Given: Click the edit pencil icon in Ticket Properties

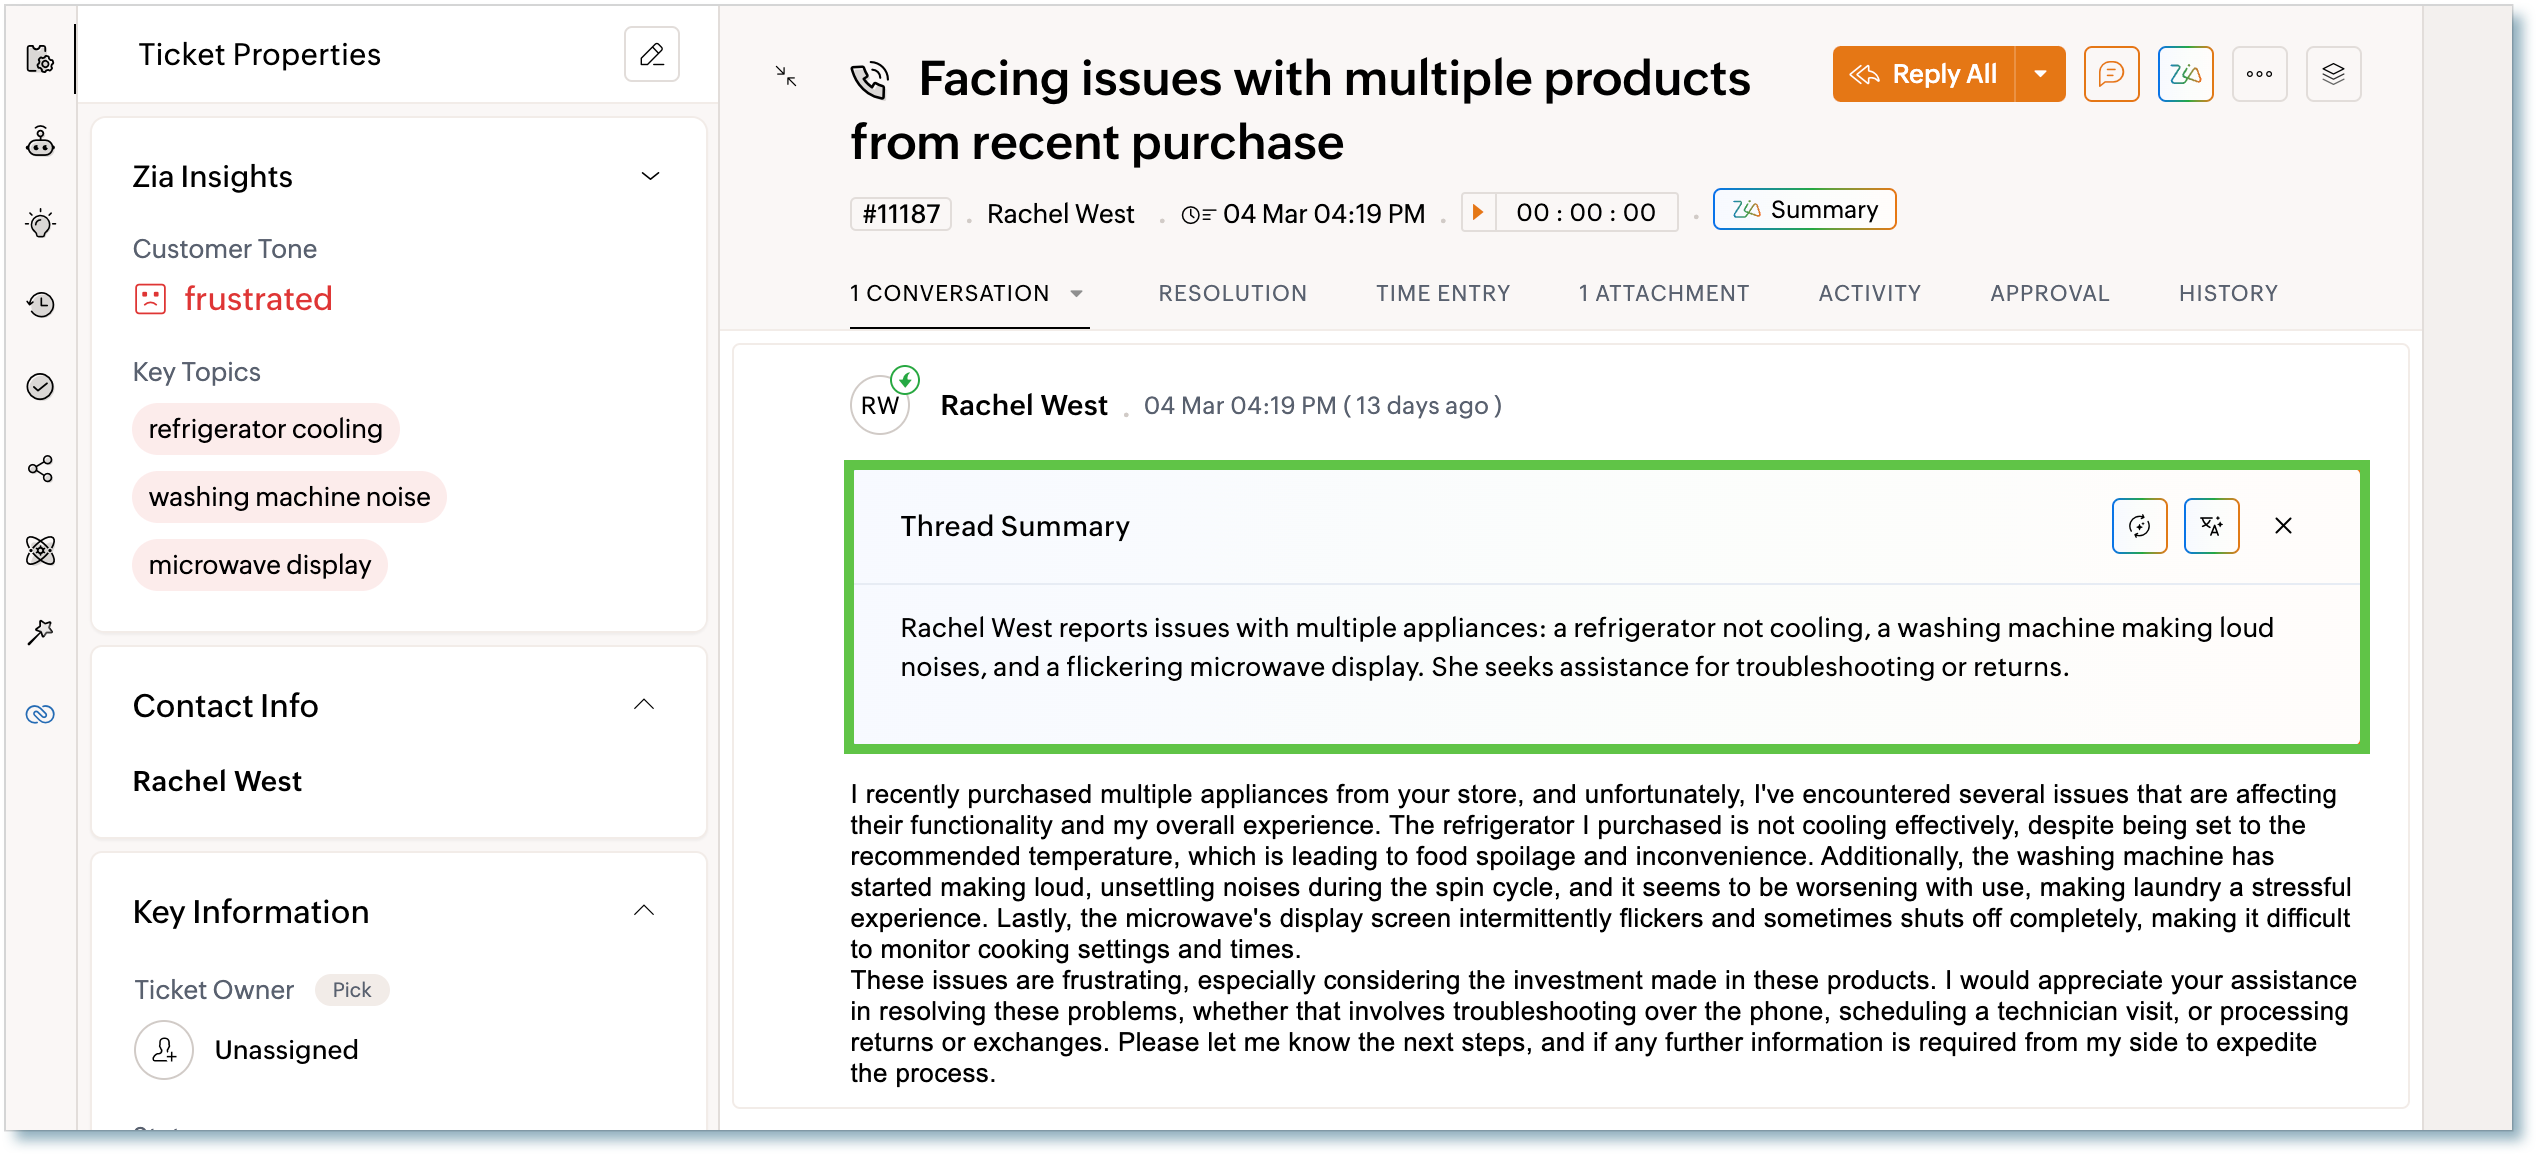Looking at the screenshot, I should coord(652,54).
